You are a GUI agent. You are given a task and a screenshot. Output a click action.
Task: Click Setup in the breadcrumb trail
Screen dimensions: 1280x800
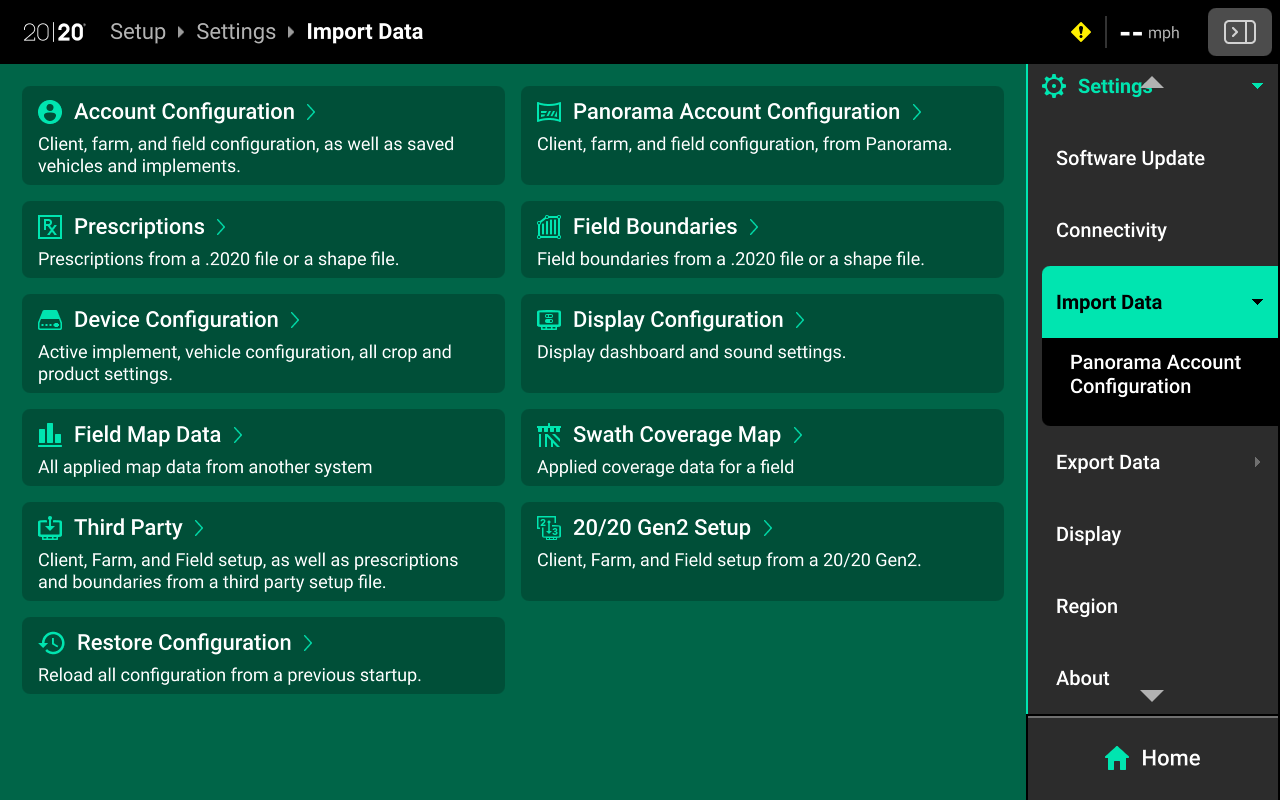pos(138,31)
